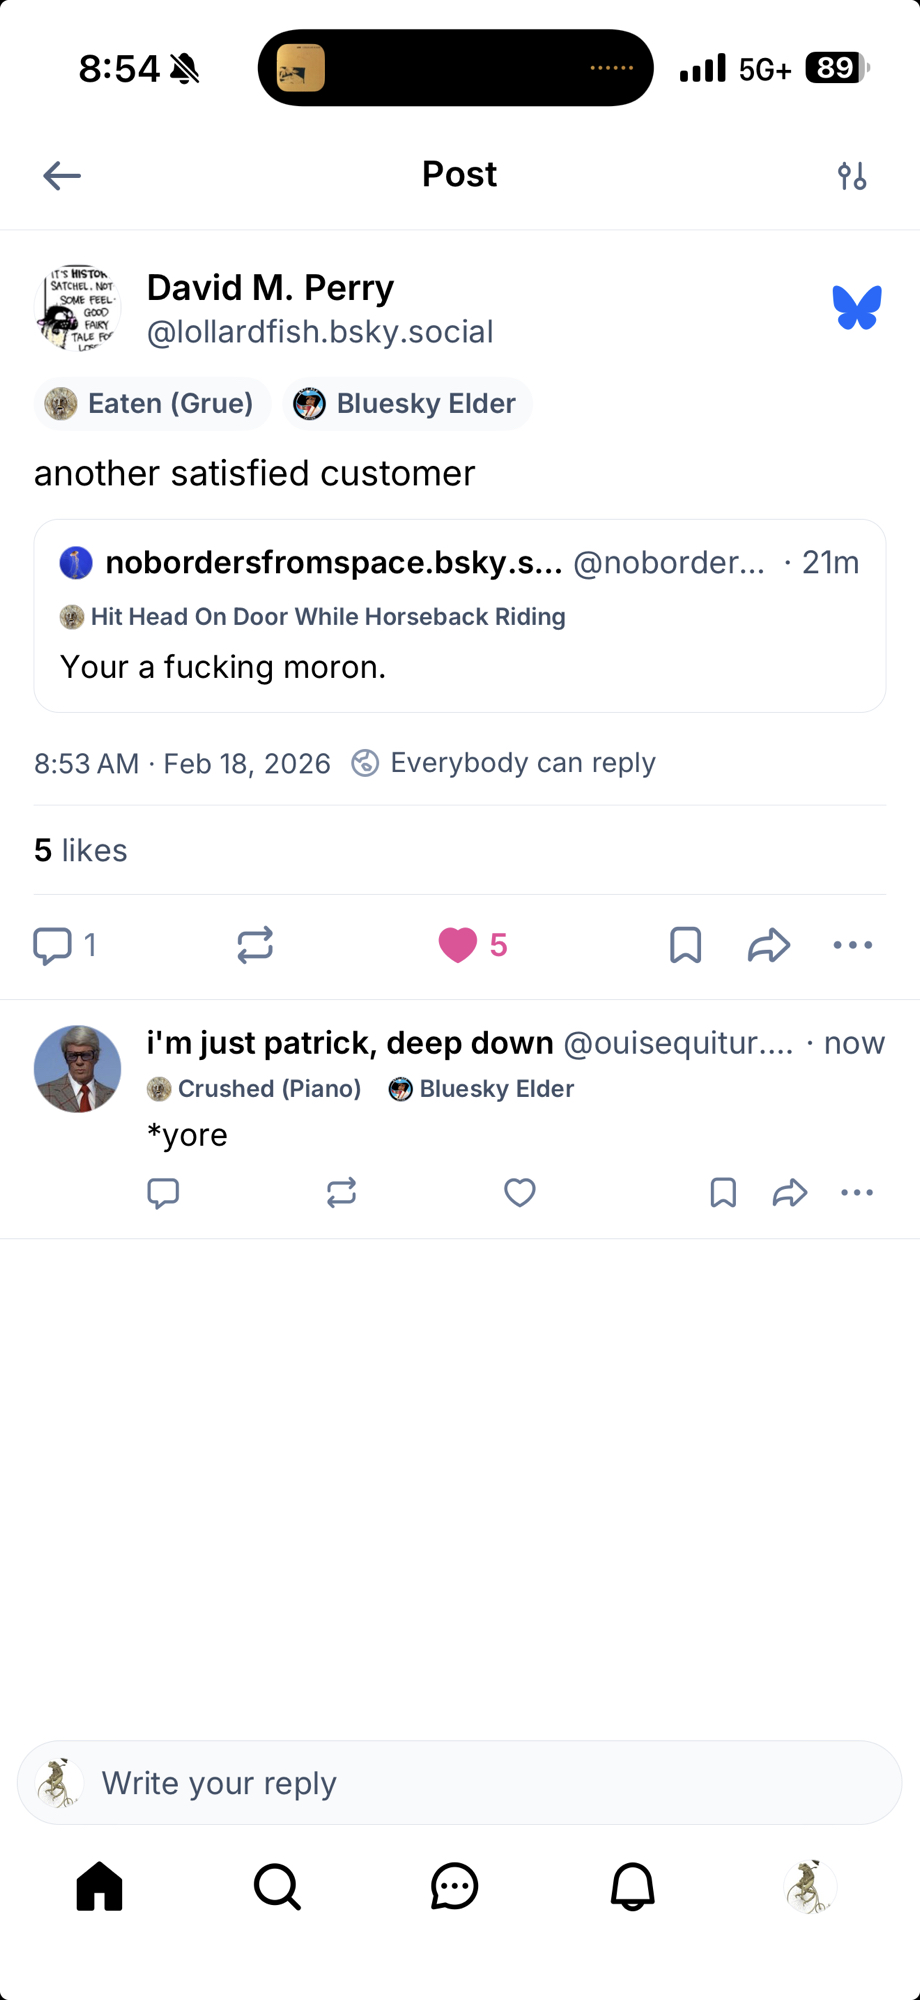View the "5 likes" list
Image resolution: width=920 pixels, height=2000 pixels.
[81, 850]
